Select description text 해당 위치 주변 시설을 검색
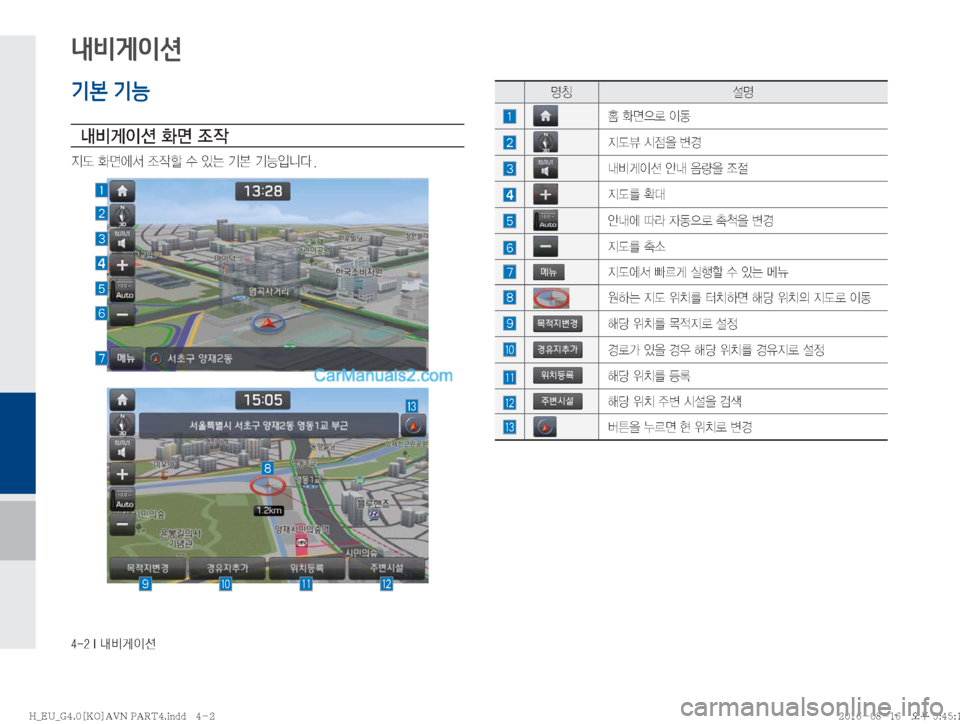The width and height of the screenshot is (960, 724). pos(674,401)
